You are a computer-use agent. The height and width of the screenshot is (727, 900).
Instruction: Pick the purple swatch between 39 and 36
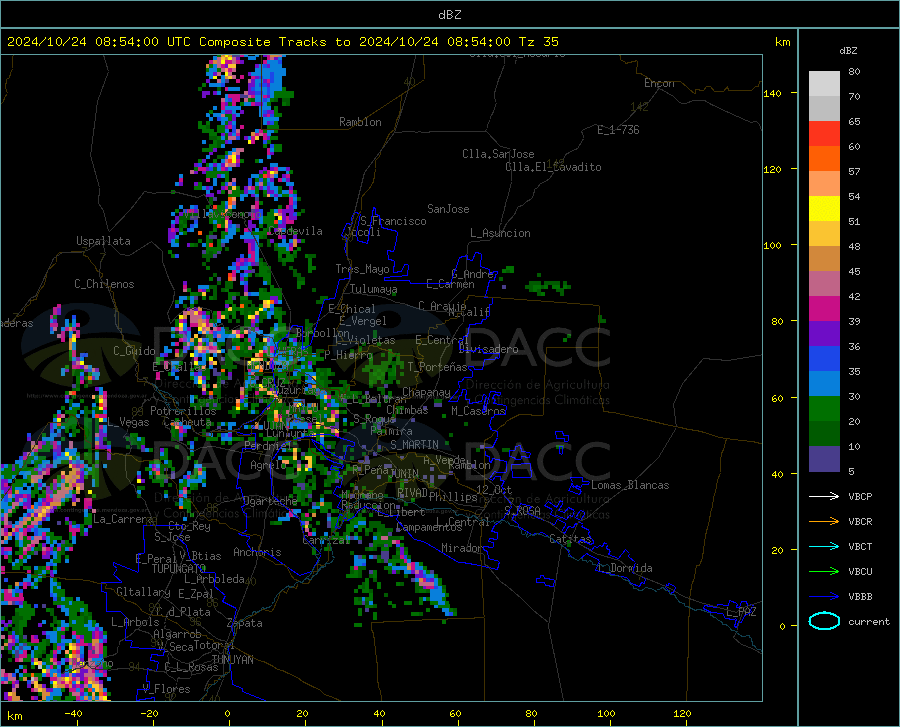(x=824, y=334)
